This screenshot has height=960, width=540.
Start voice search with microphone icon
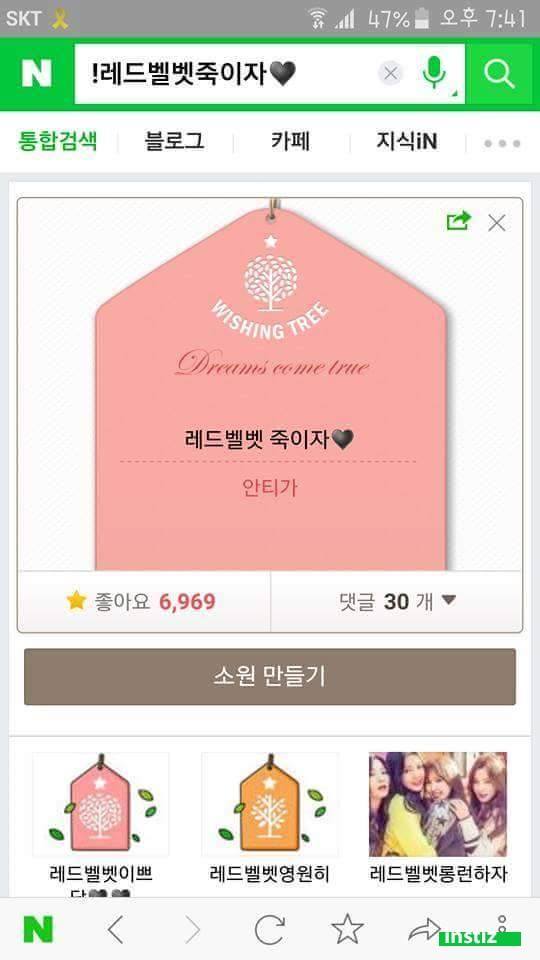tap(433, 73)
